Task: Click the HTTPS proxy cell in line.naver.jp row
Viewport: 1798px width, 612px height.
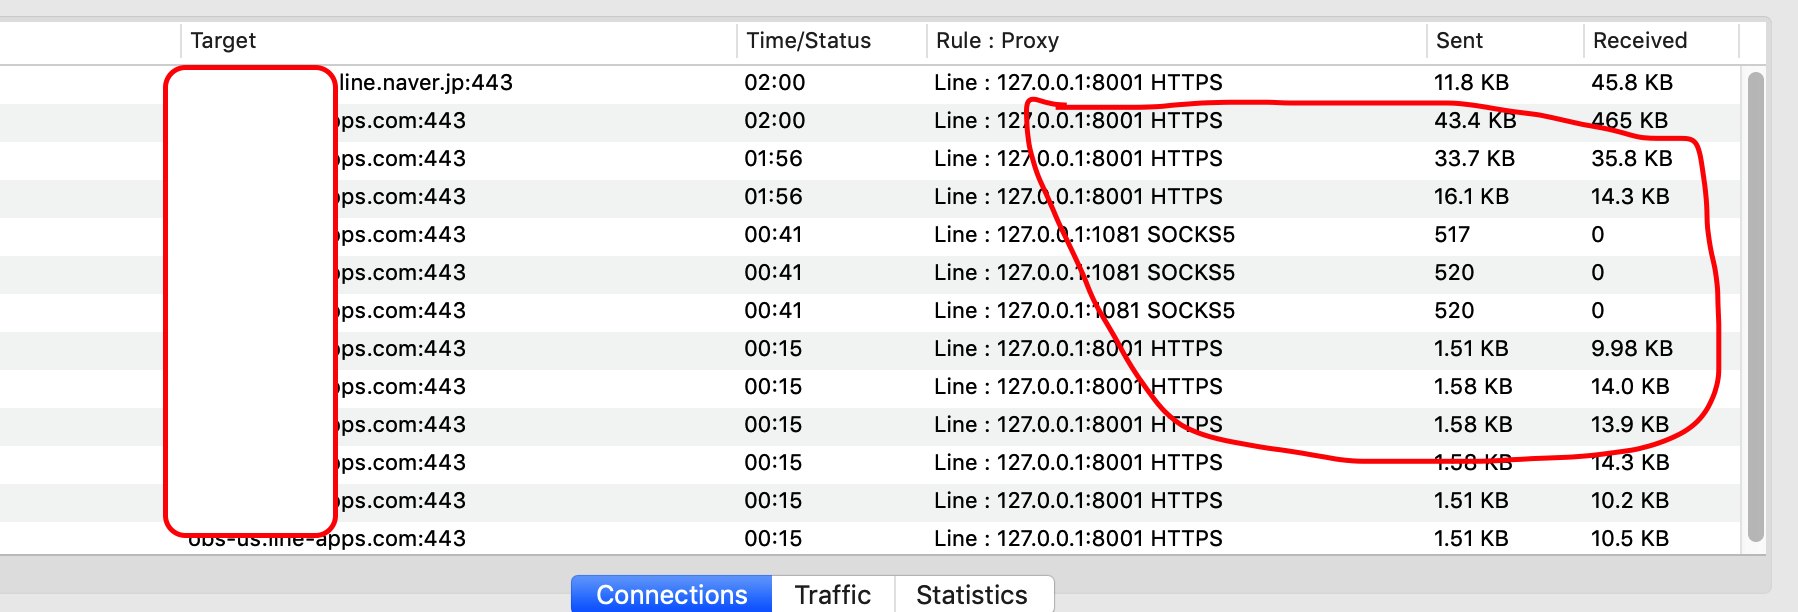Action: tap(1078, 83)
